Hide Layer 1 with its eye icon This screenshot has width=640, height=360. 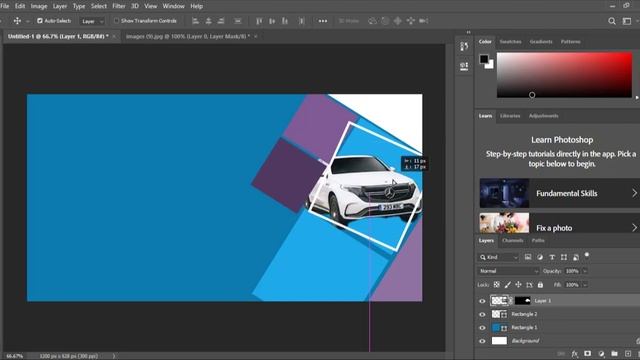point(482,301)
